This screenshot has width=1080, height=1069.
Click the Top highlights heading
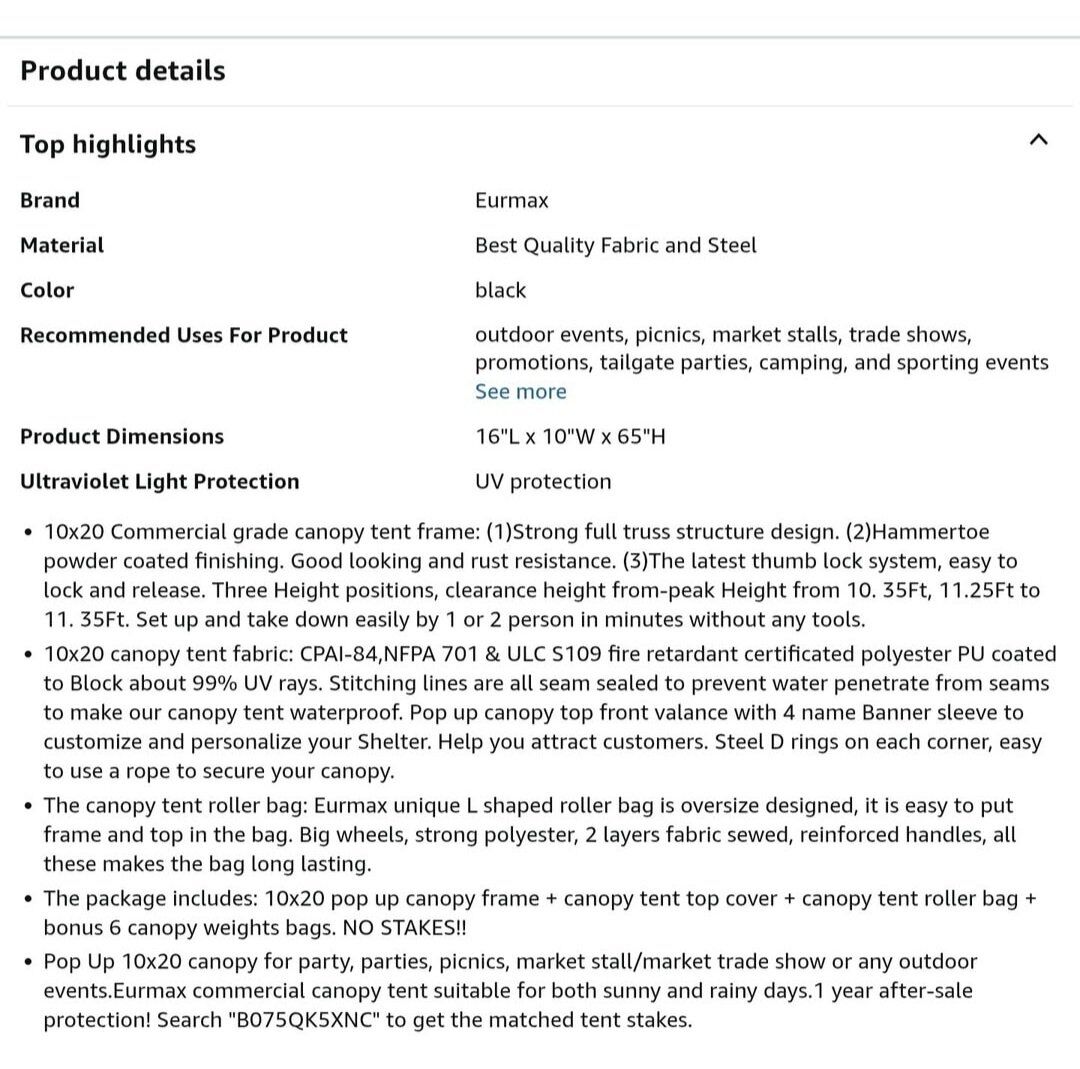tap(108, 144)
